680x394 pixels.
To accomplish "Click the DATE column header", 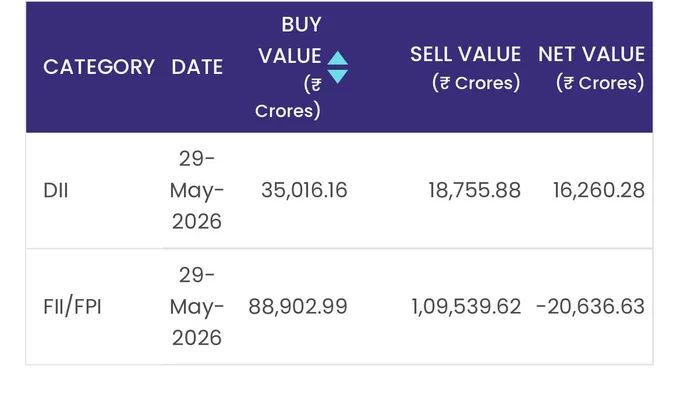I will click(197, 67).
